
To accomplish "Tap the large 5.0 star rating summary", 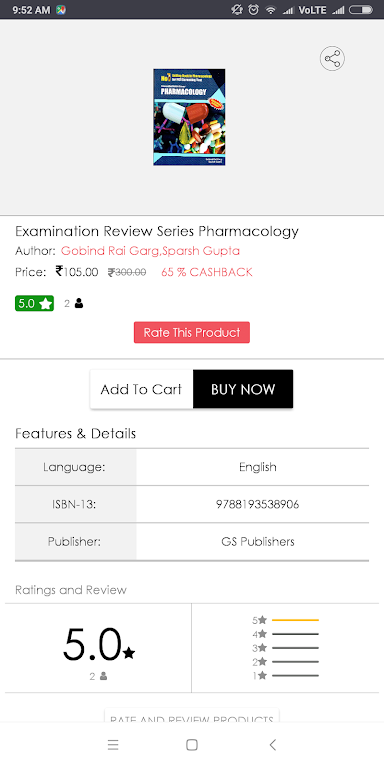I will (x=98, y=646).
